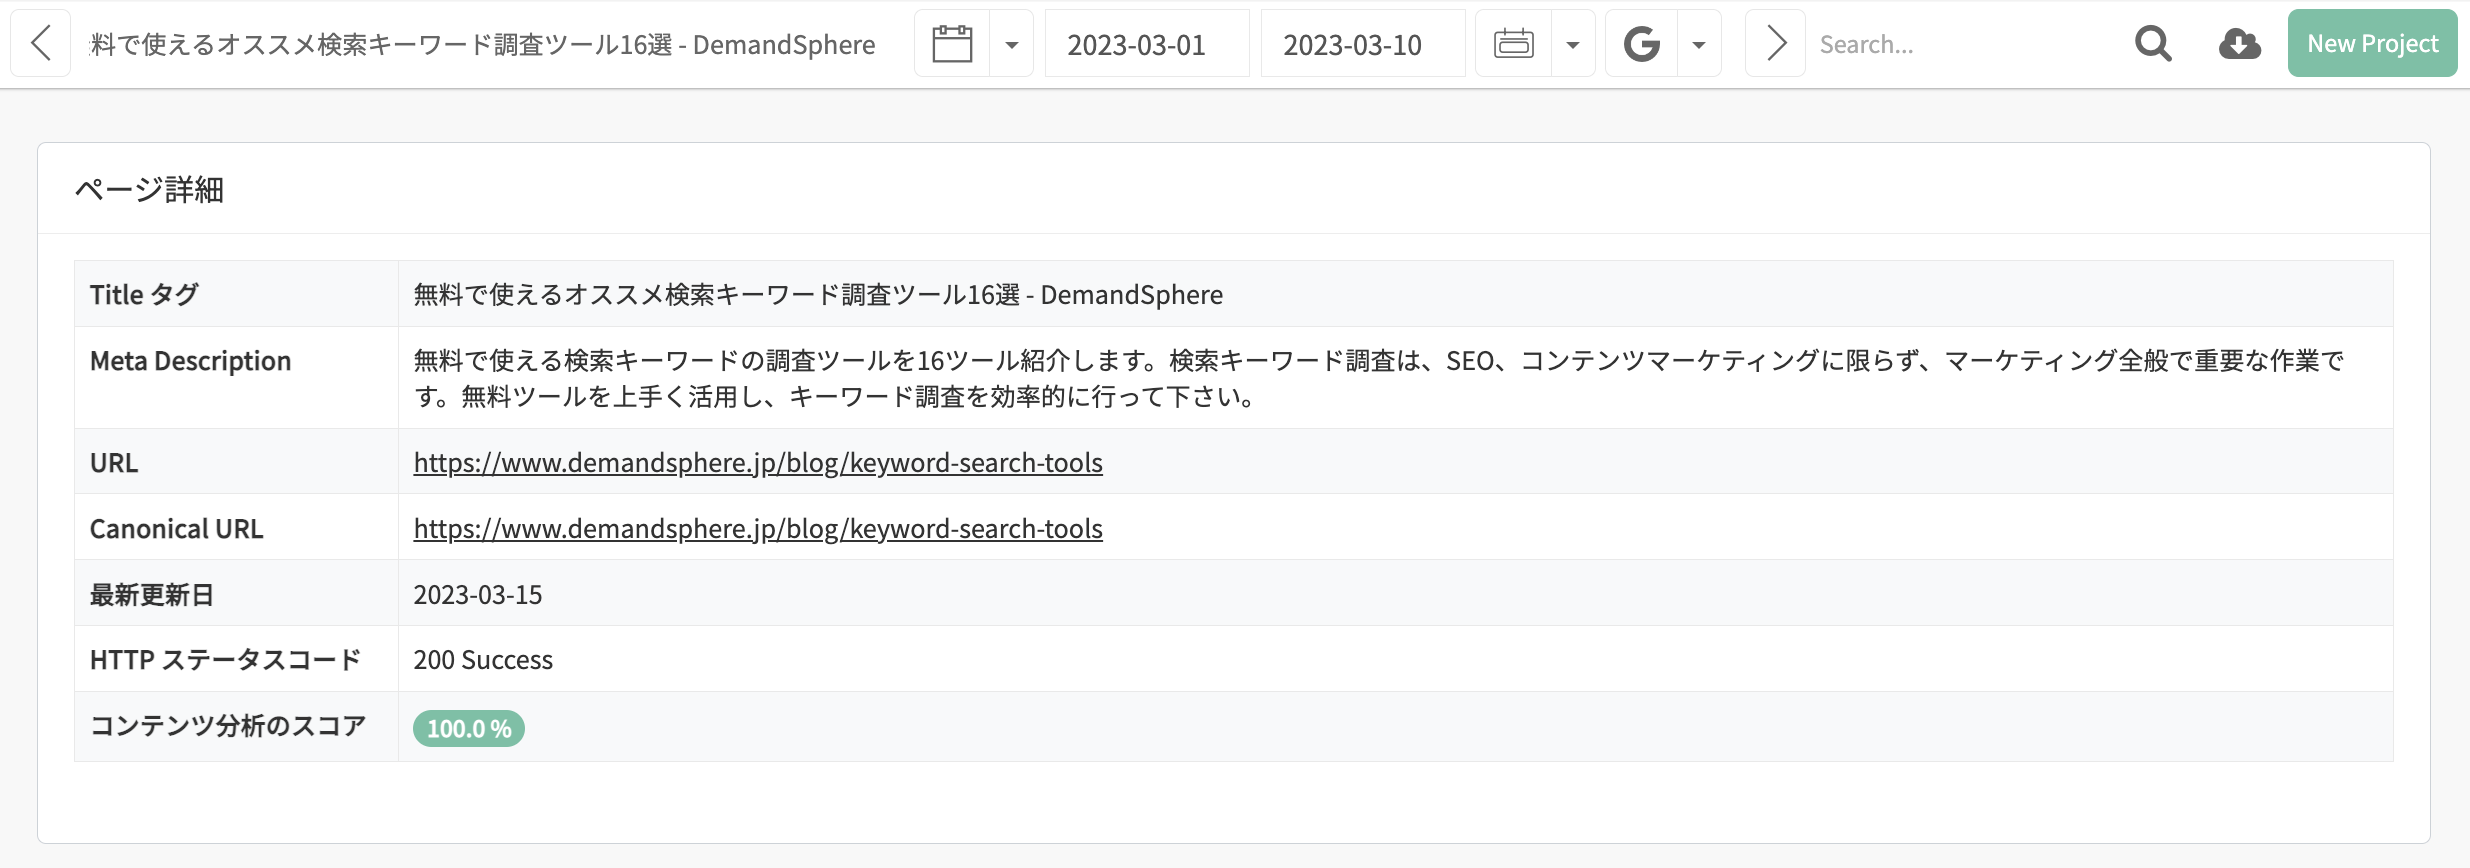Click the right chevron next button
This screenshot has width=2470, height=868.
[1775, 44]
